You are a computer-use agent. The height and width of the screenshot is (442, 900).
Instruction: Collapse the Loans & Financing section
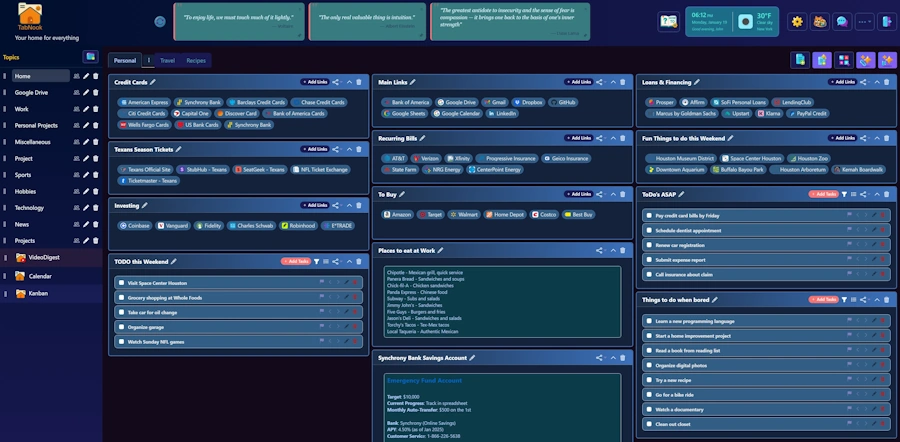click(x=877, y=82)
